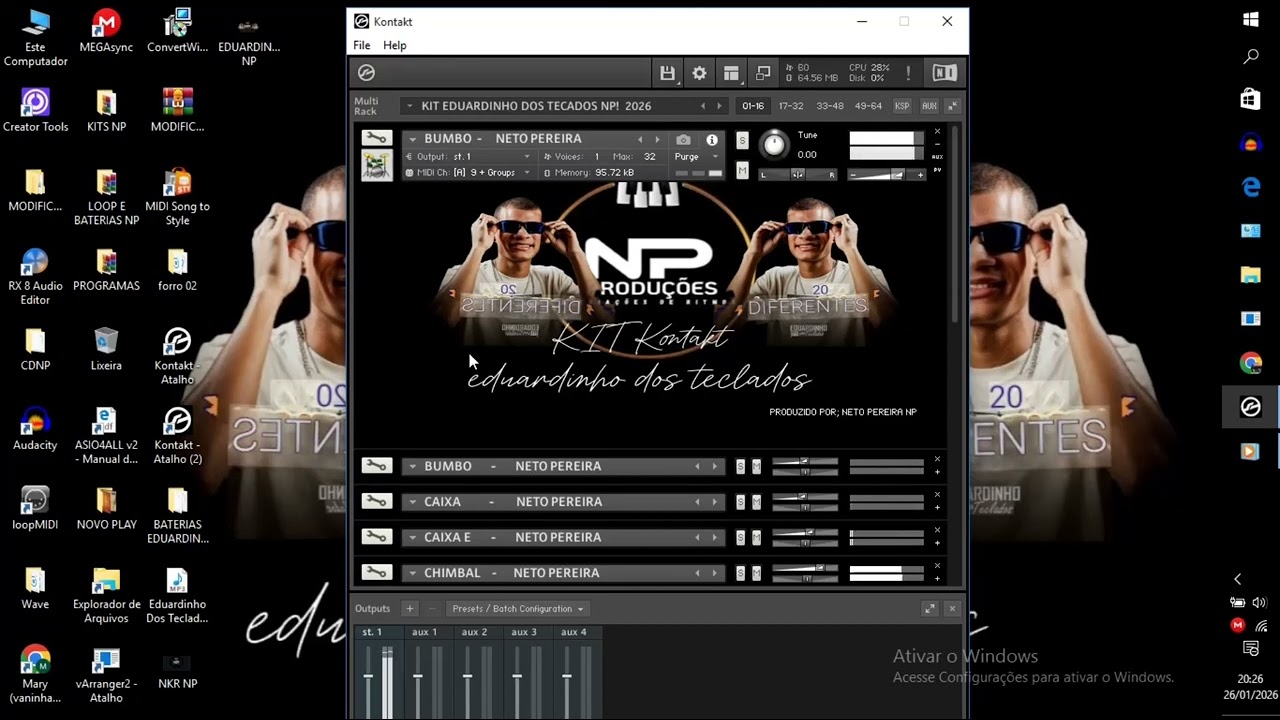The width and height of the screenshot is (1280, 720).
Task: Click wrench icon of lower BUMBO row
Action: click(x=376, y=466)
